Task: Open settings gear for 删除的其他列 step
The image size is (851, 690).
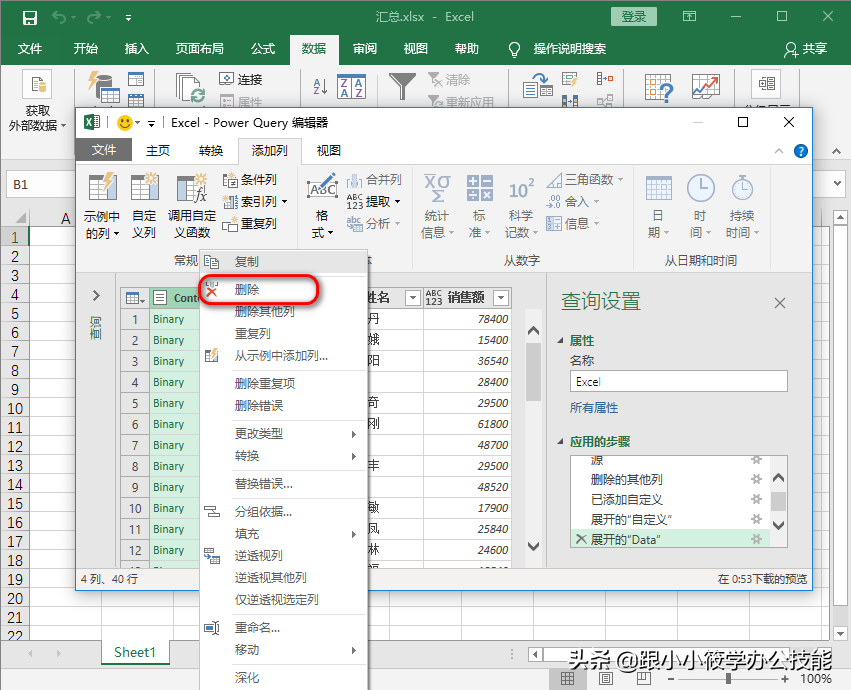Action: pyautogui.click(x=757, y=480)
